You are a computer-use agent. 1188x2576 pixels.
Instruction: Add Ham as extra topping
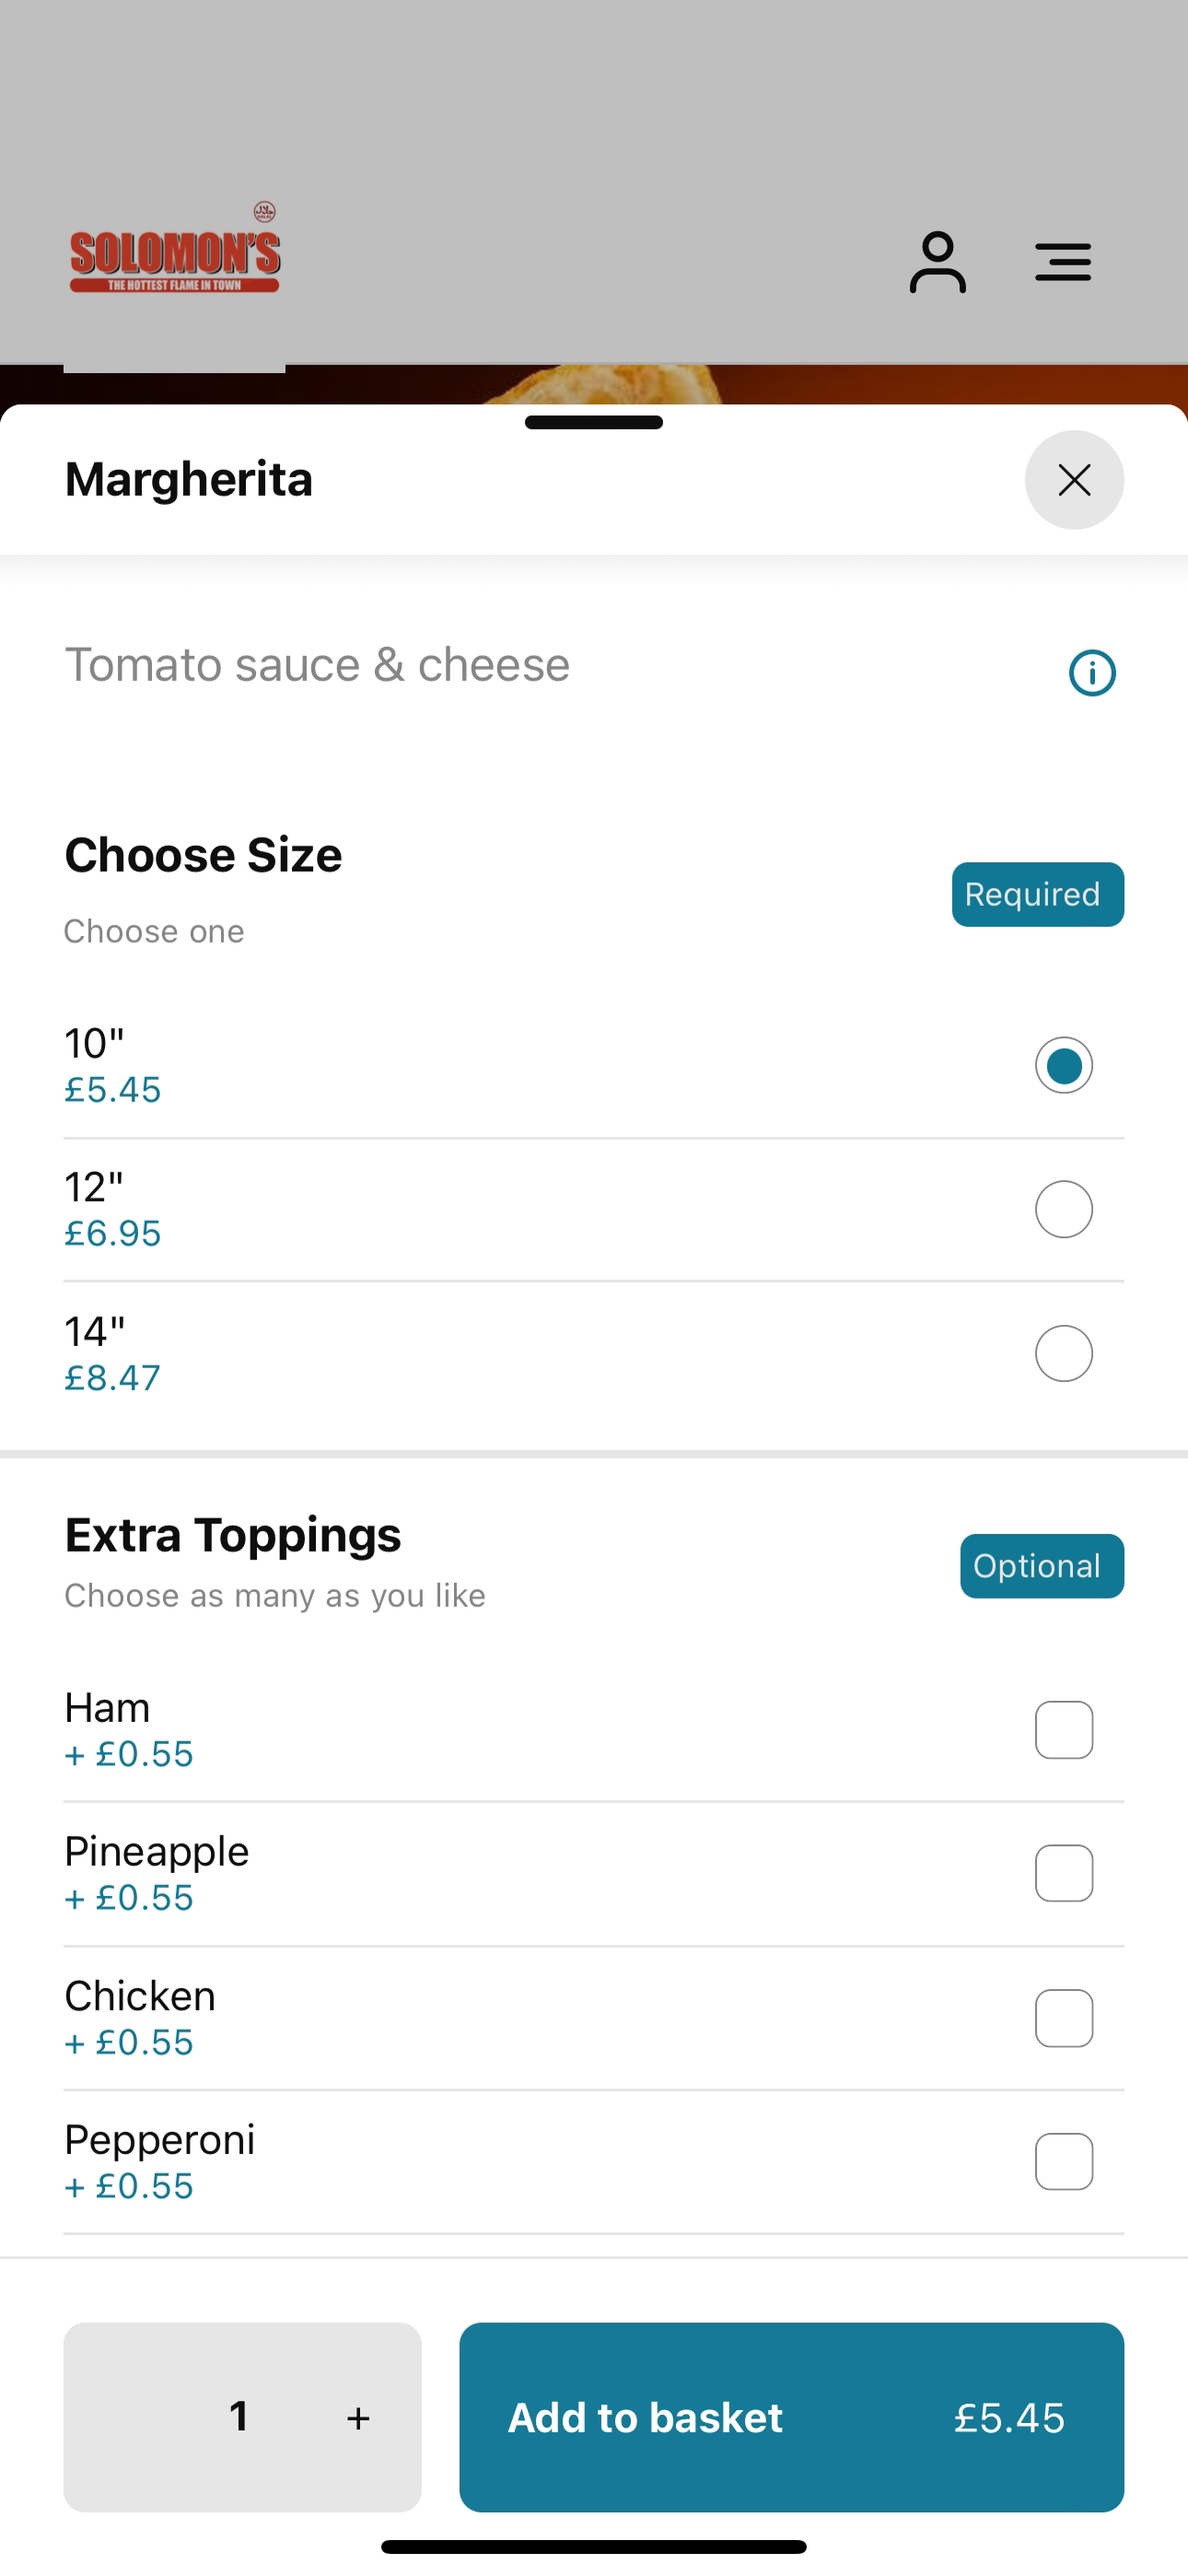(1064, 1730)
